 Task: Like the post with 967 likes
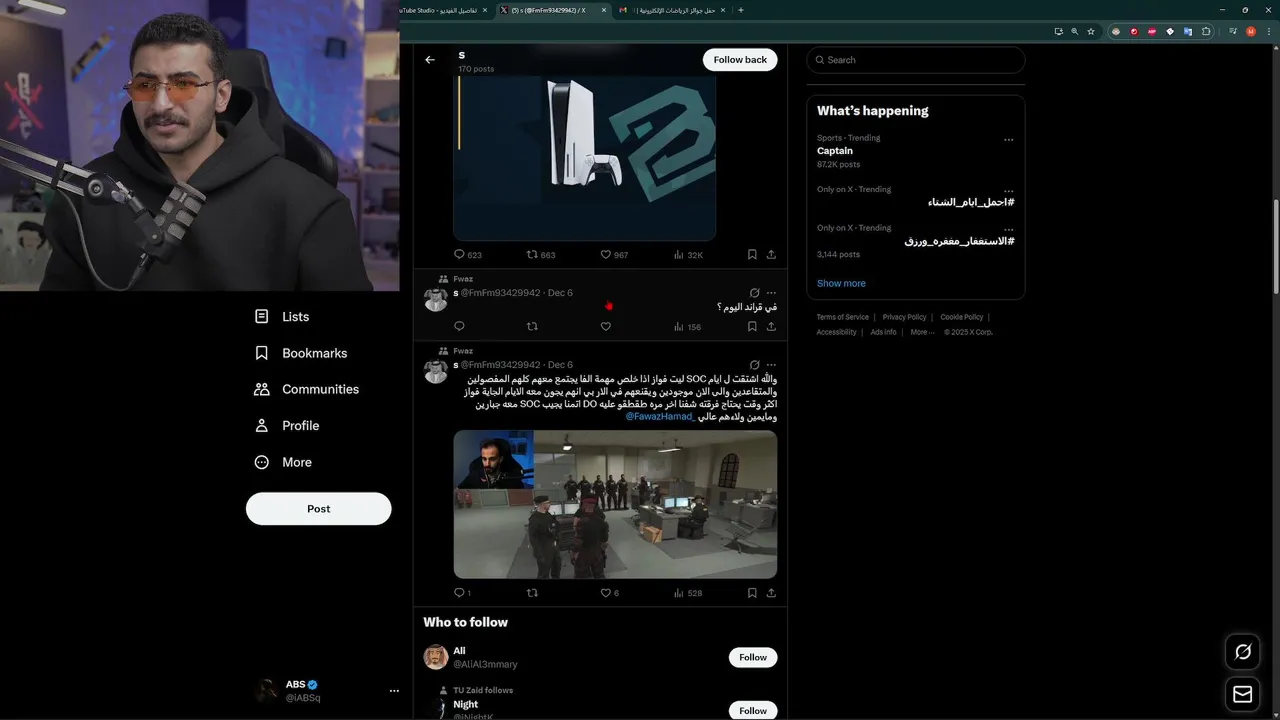pos(605,255)
